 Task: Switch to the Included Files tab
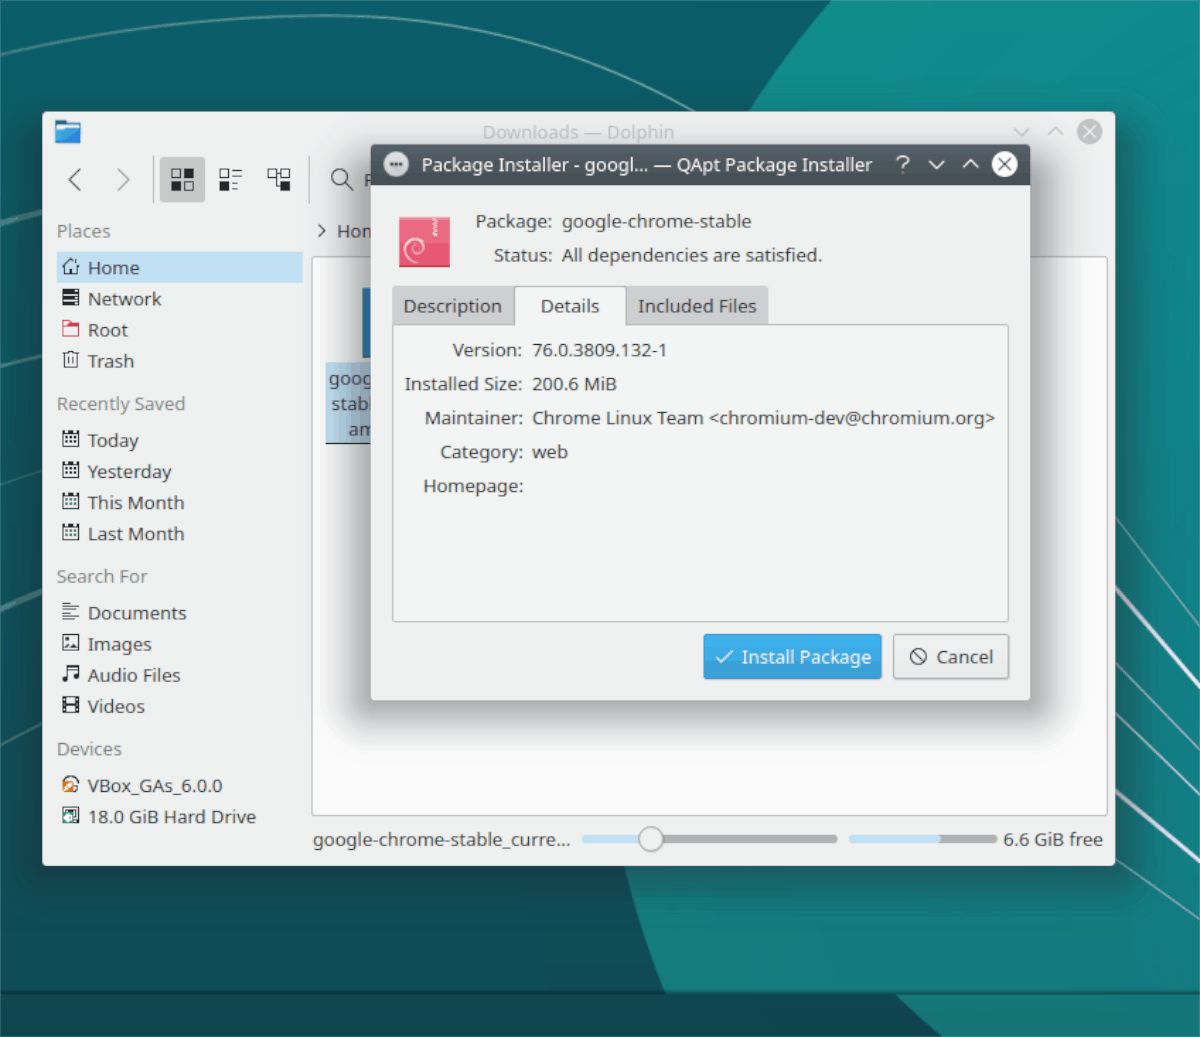pyautogui.click(x=697, y=305)
